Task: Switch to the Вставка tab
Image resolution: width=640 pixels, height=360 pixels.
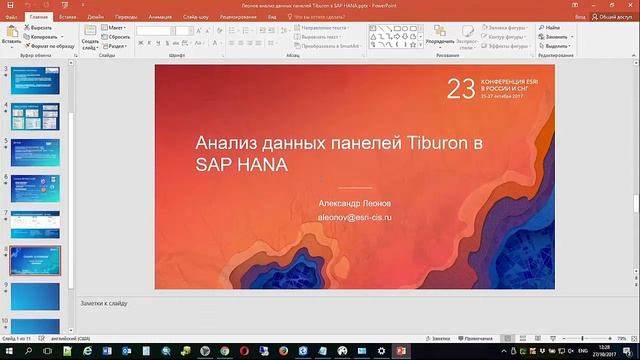Action: [67, 17]
